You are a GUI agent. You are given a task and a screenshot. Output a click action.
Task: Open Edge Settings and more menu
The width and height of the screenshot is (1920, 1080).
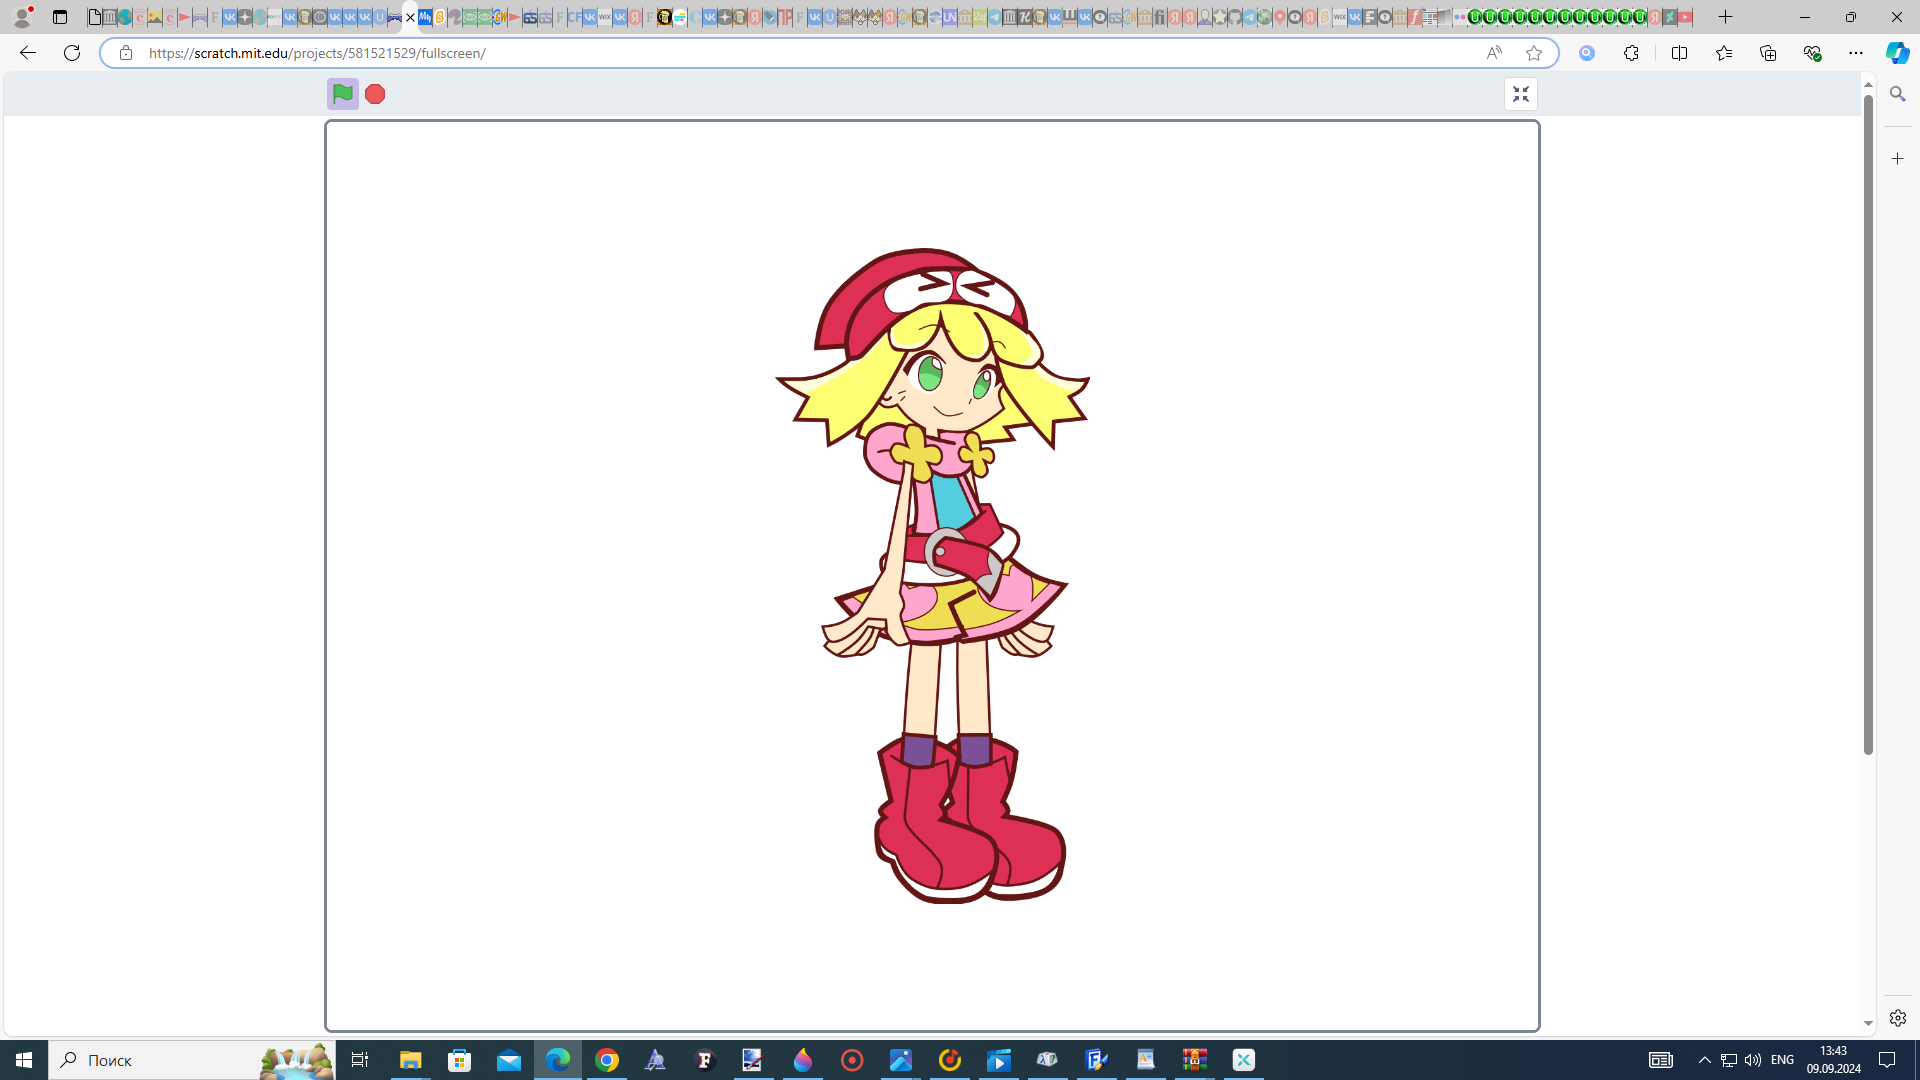pyautogui.click(x=1855, y=53)
